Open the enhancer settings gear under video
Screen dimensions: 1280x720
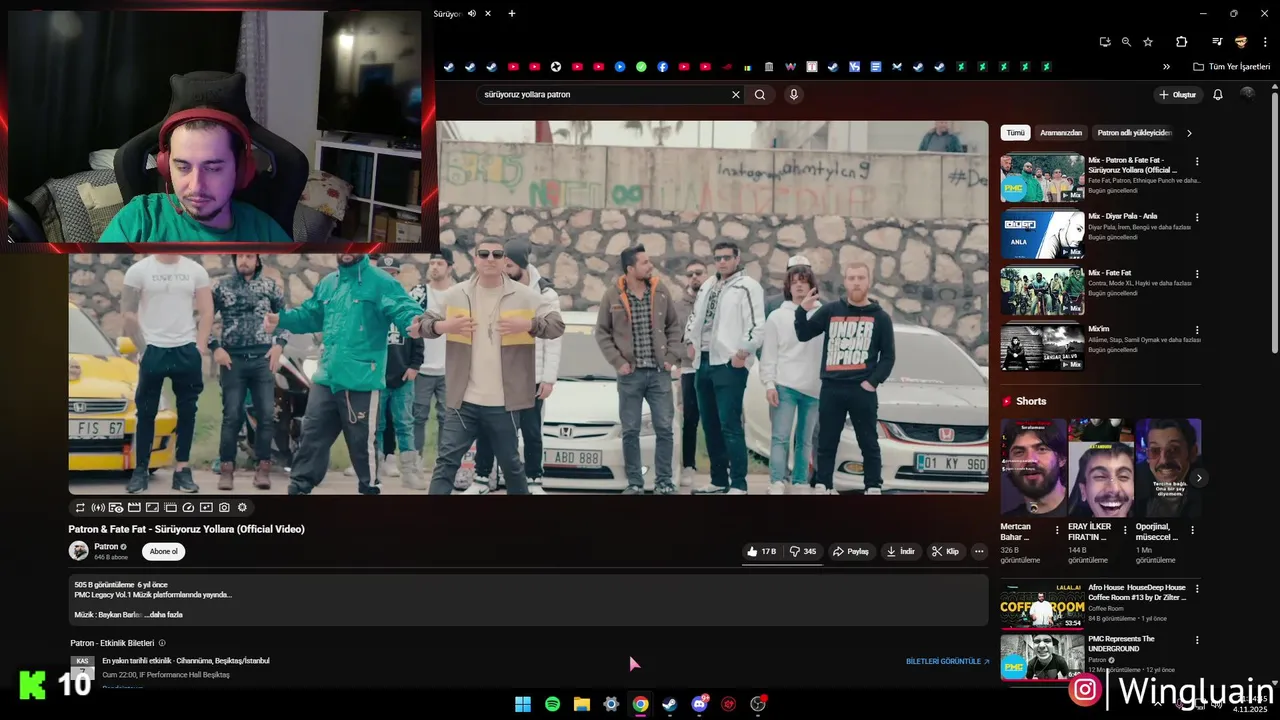tap(242, 508)
